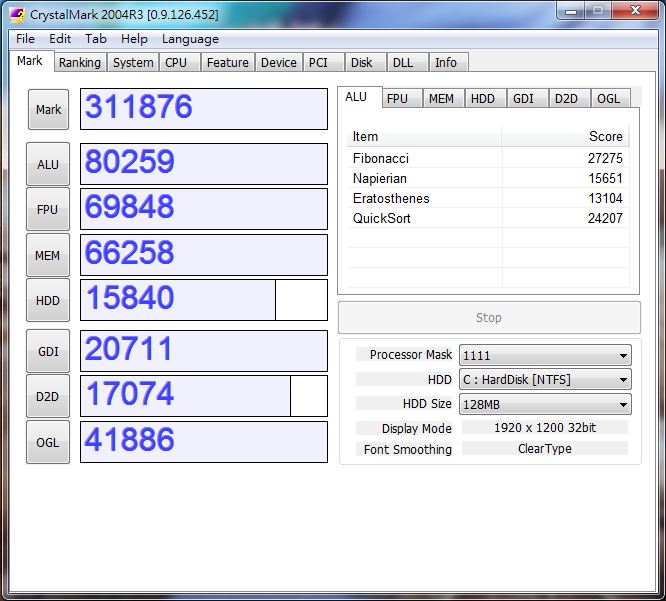The width and height of the screenshot is (666, 601).
Task: Click the Display Mode value 1920 x 1200 32bit
Action: 545,428
